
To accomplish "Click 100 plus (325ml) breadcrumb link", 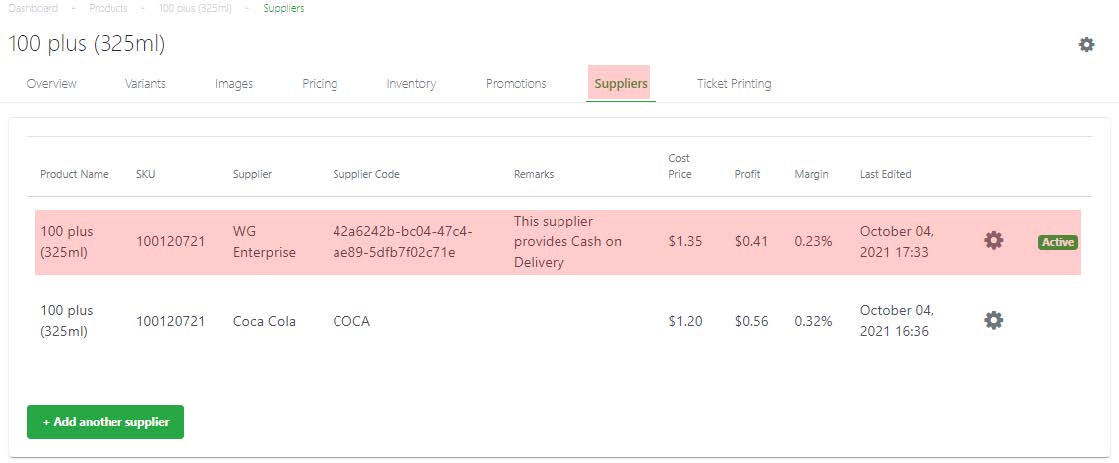I will point(196,9).
